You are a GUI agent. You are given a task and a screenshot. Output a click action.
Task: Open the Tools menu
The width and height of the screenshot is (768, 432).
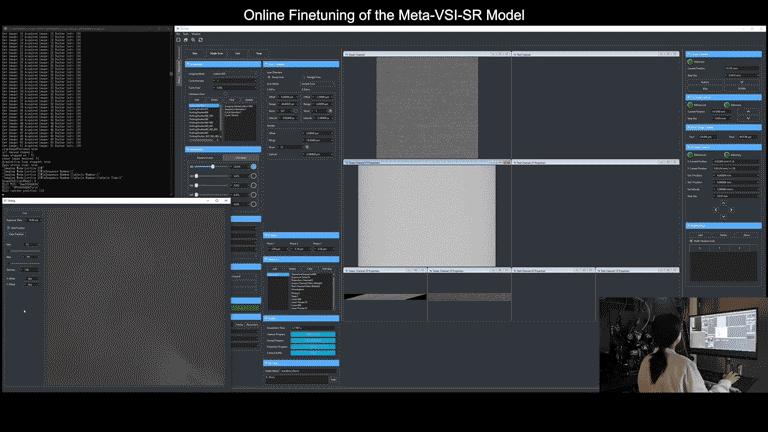pyautogui.click(x=185, y=32)
